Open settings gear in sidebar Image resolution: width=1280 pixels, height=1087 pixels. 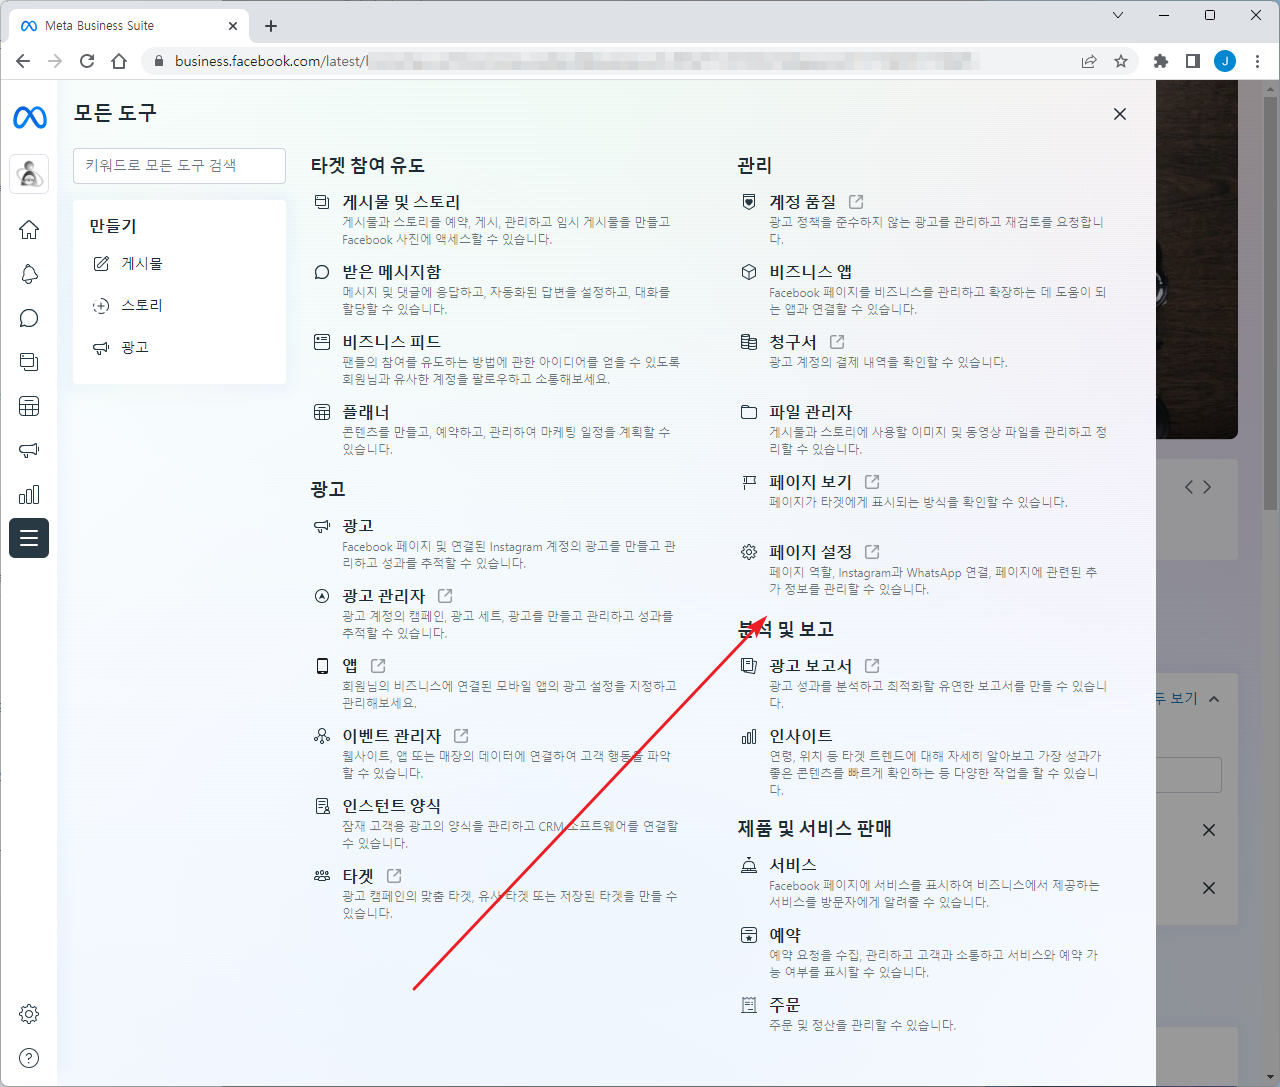(29, 1014)
